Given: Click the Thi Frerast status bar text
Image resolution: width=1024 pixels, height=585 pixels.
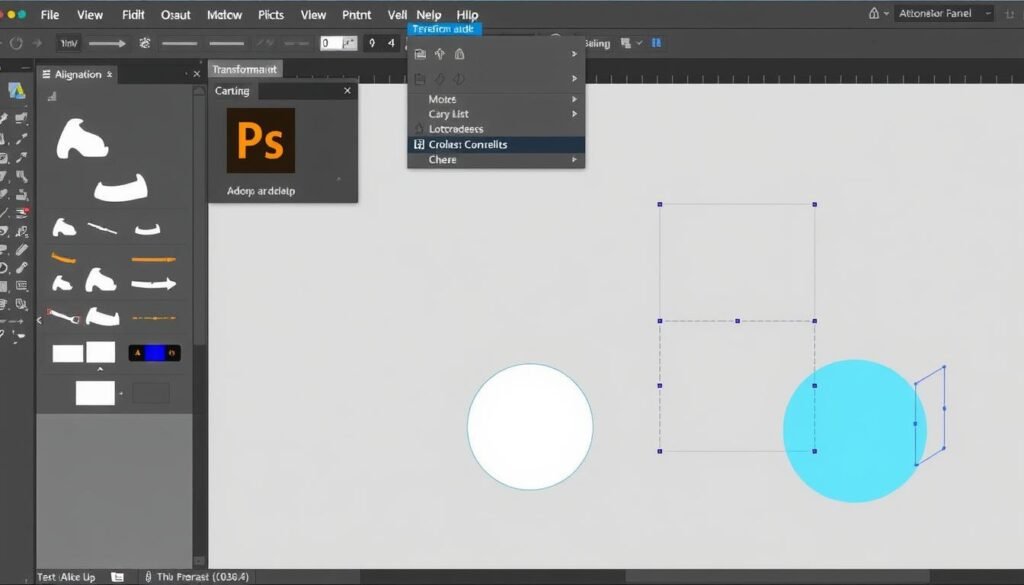Looking at the screenshot, I should [202, 577].
